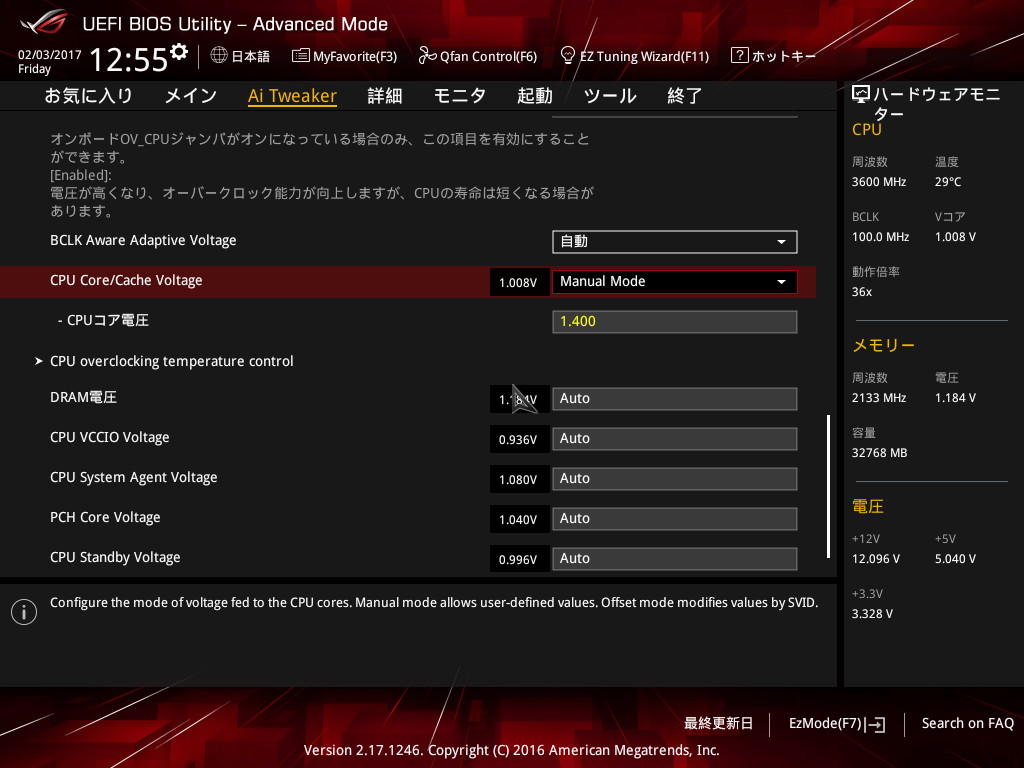1024x768 pixels.
Task: Click the 2133 MHz memory frequency value
Action: (x=879, y=398)
